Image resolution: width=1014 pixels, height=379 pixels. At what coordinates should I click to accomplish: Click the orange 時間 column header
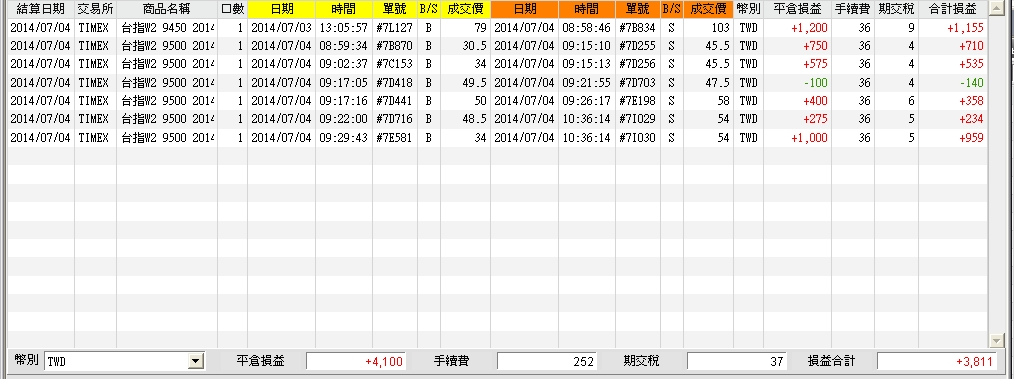(587, 9)
